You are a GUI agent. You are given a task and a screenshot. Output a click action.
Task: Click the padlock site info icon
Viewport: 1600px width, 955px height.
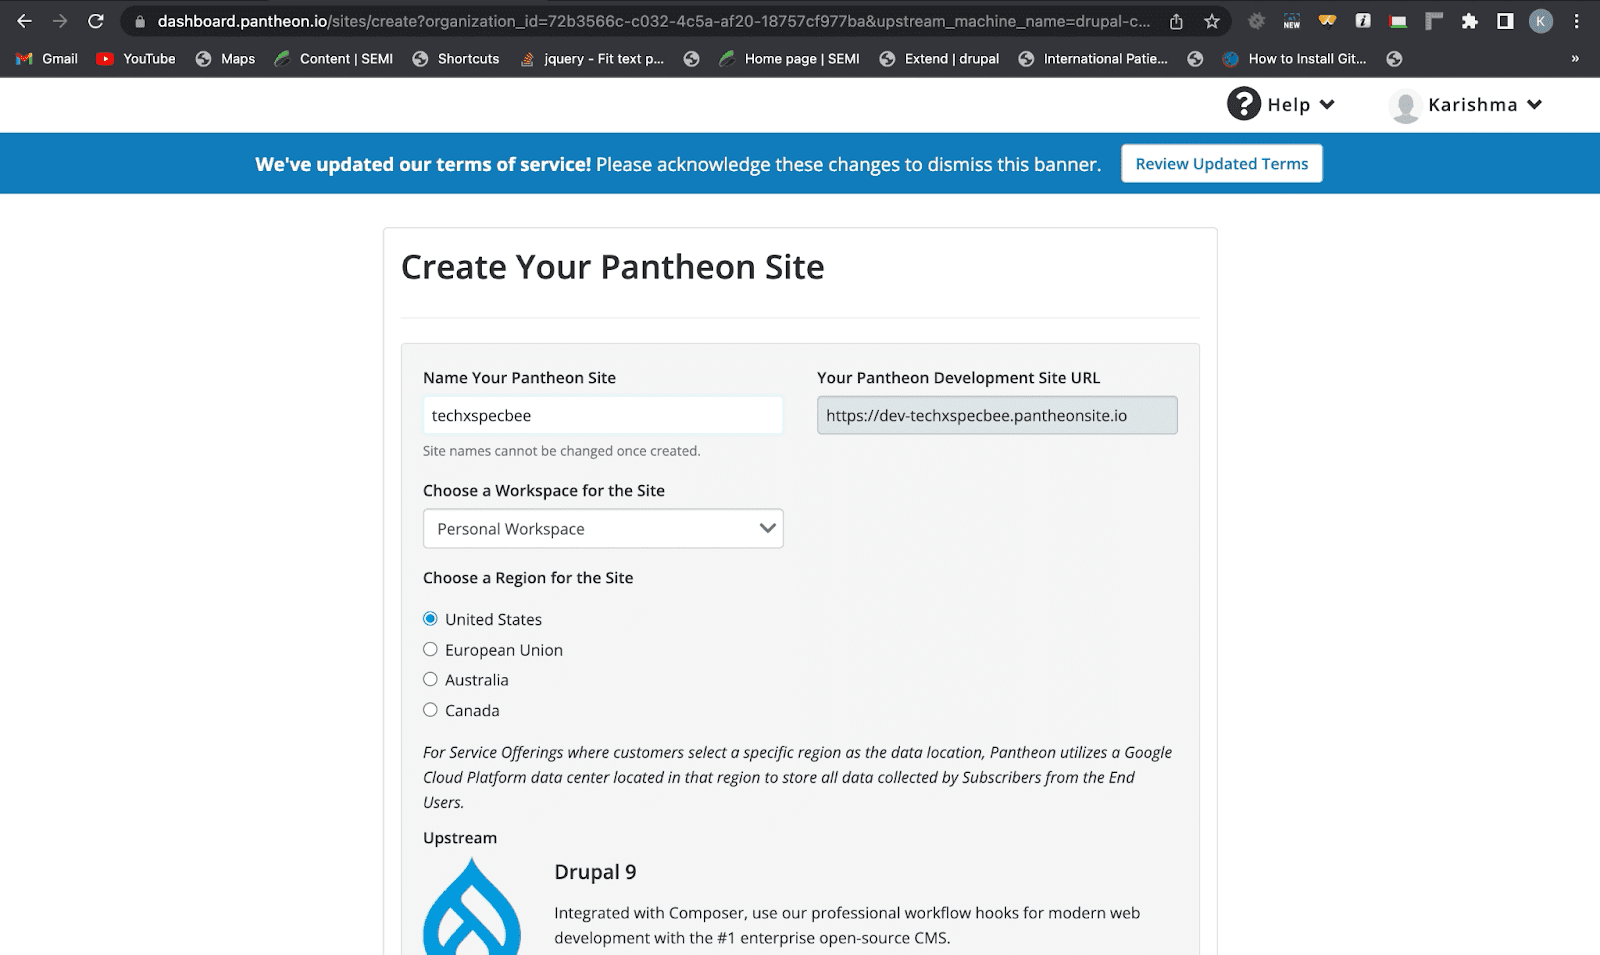point(140,21)
